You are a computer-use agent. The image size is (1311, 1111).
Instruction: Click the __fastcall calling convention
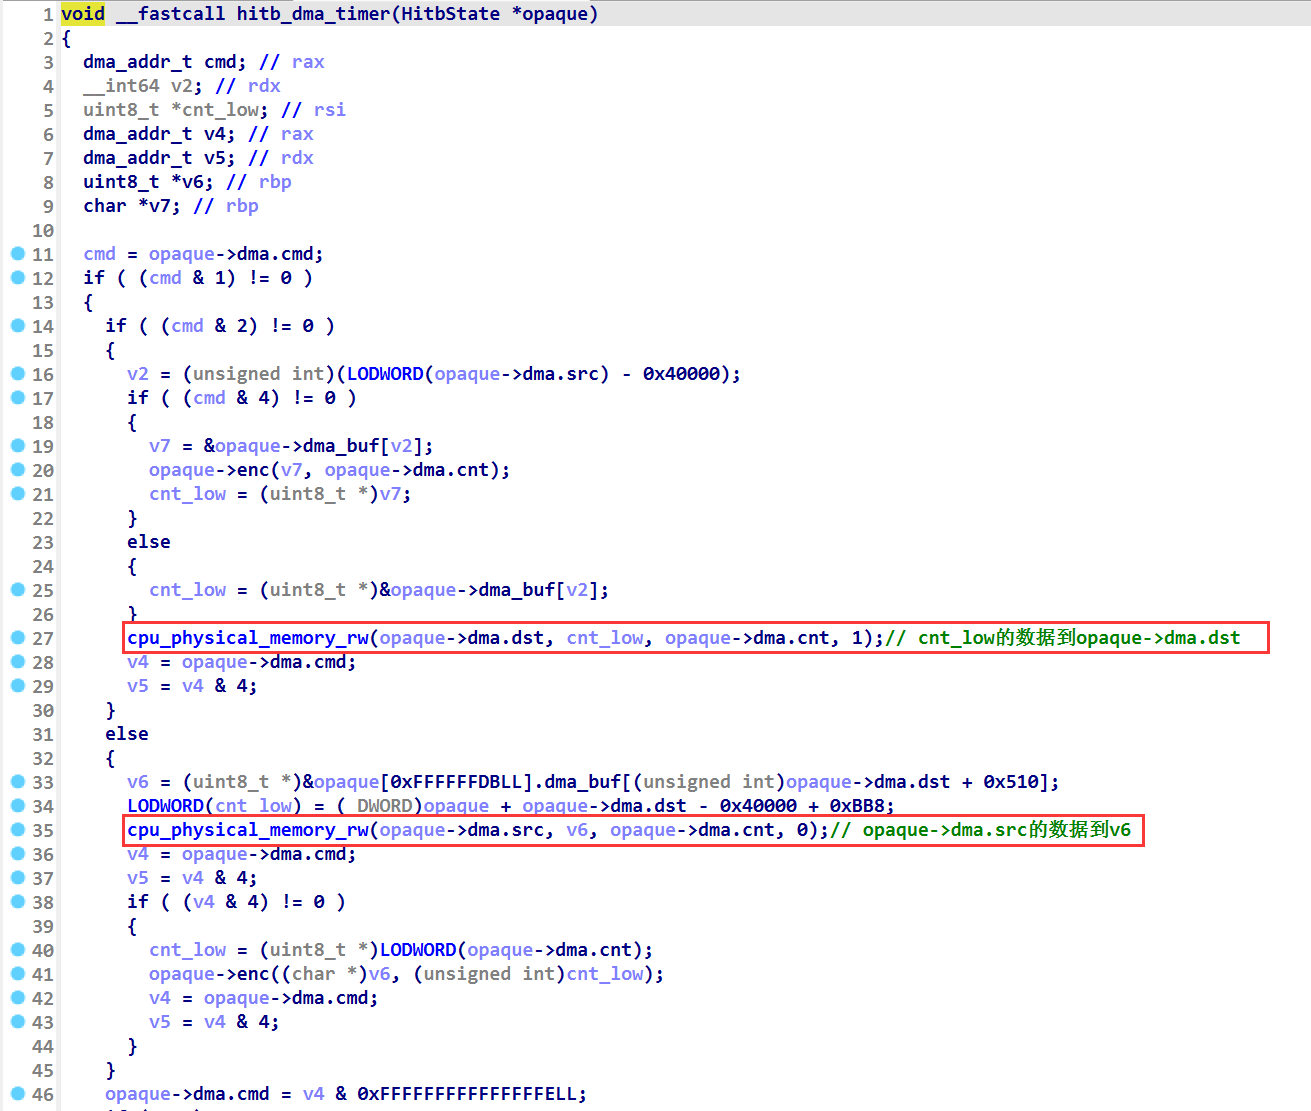click(x=171, y=14)
